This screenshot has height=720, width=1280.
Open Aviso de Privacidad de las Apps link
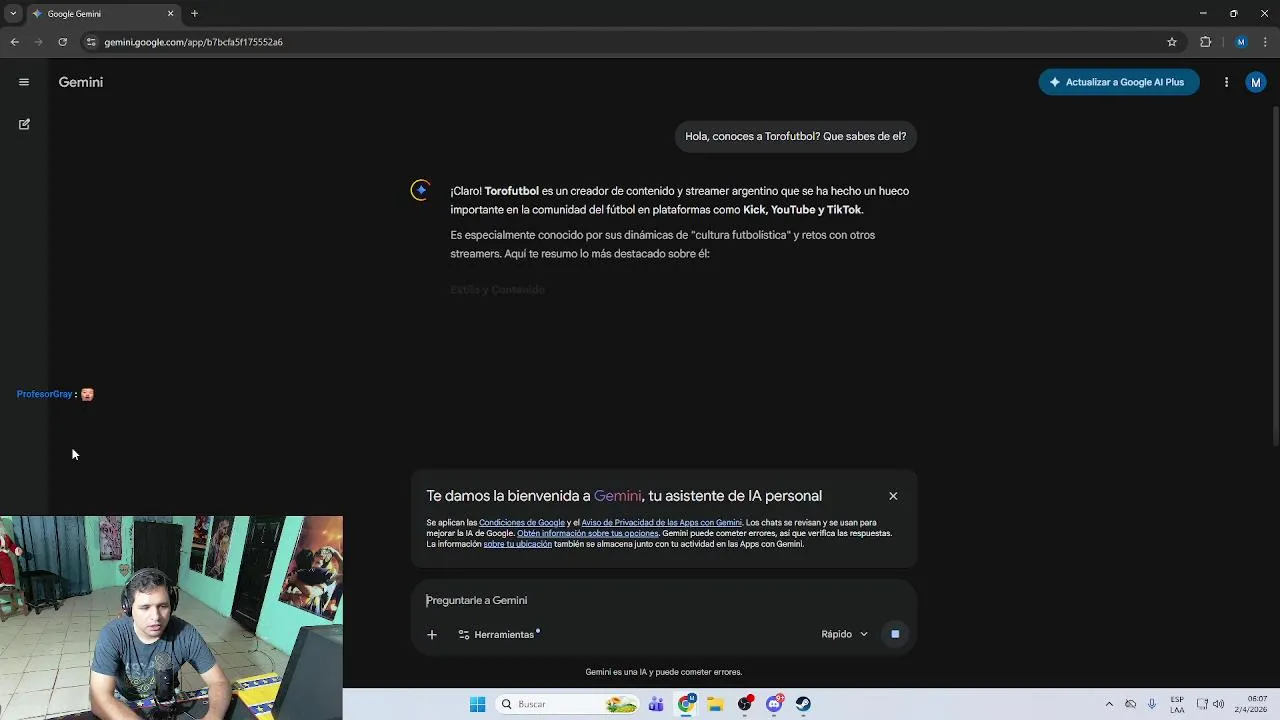661,522
